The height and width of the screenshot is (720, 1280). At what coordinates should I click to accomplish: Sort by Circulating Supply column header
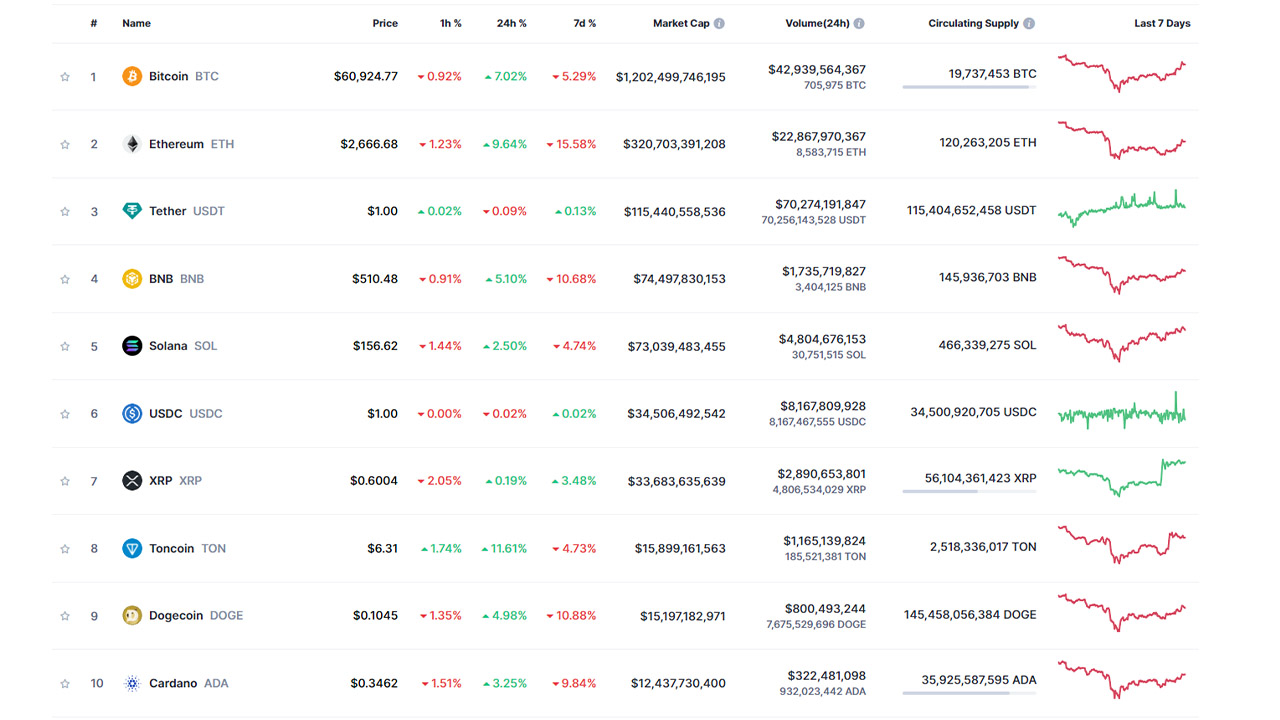coord(973,23)
